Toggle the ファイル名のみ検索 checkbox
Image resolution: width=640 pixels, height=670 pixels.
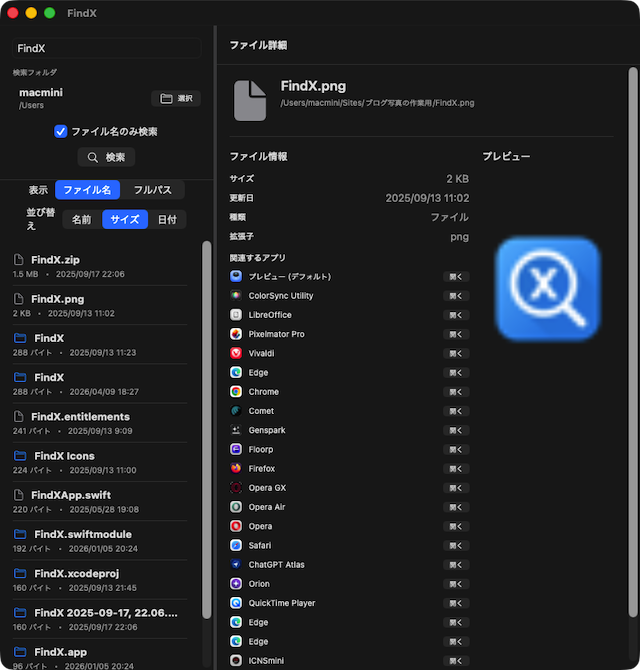click(61, 131)
